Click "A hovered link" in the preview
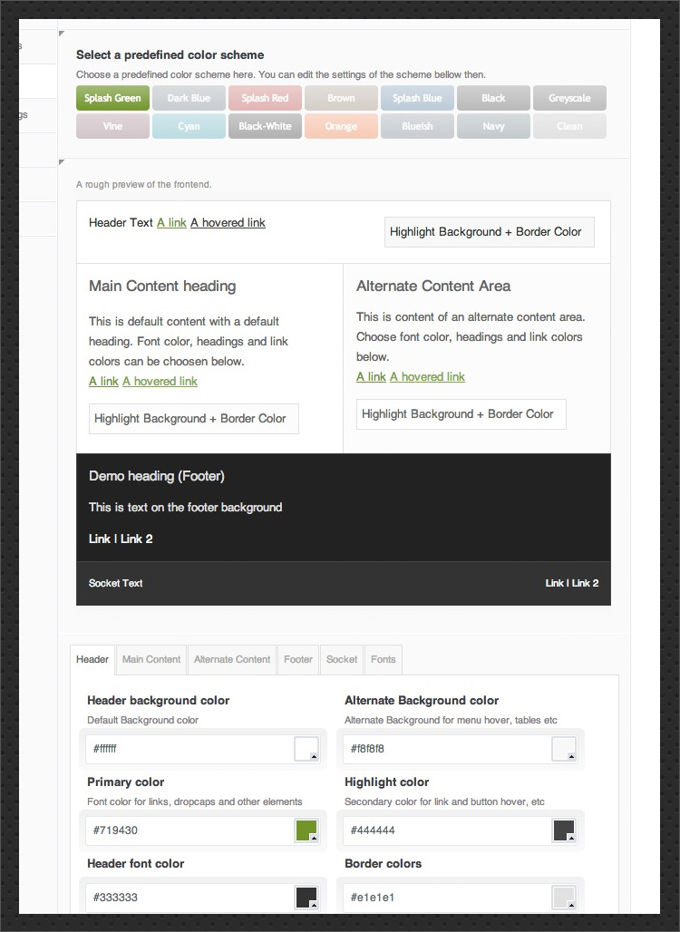Screen dimensions: 680x932 (227, 223)
